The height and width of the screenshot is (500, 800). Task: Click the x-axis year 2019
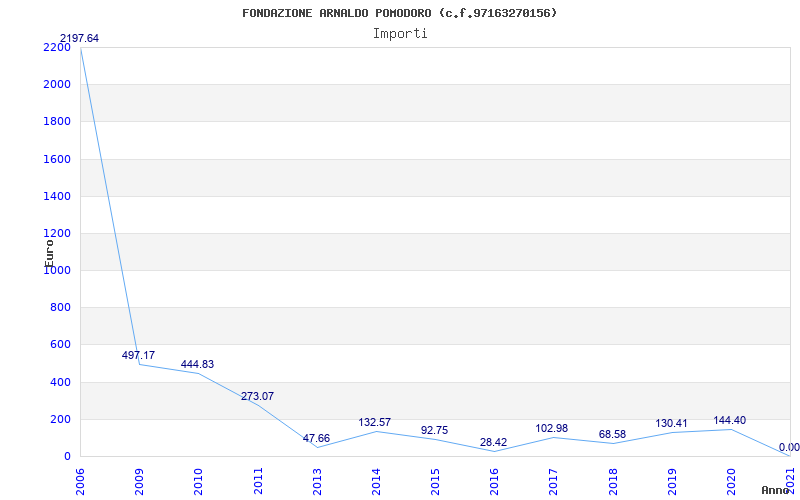point(672,481)
